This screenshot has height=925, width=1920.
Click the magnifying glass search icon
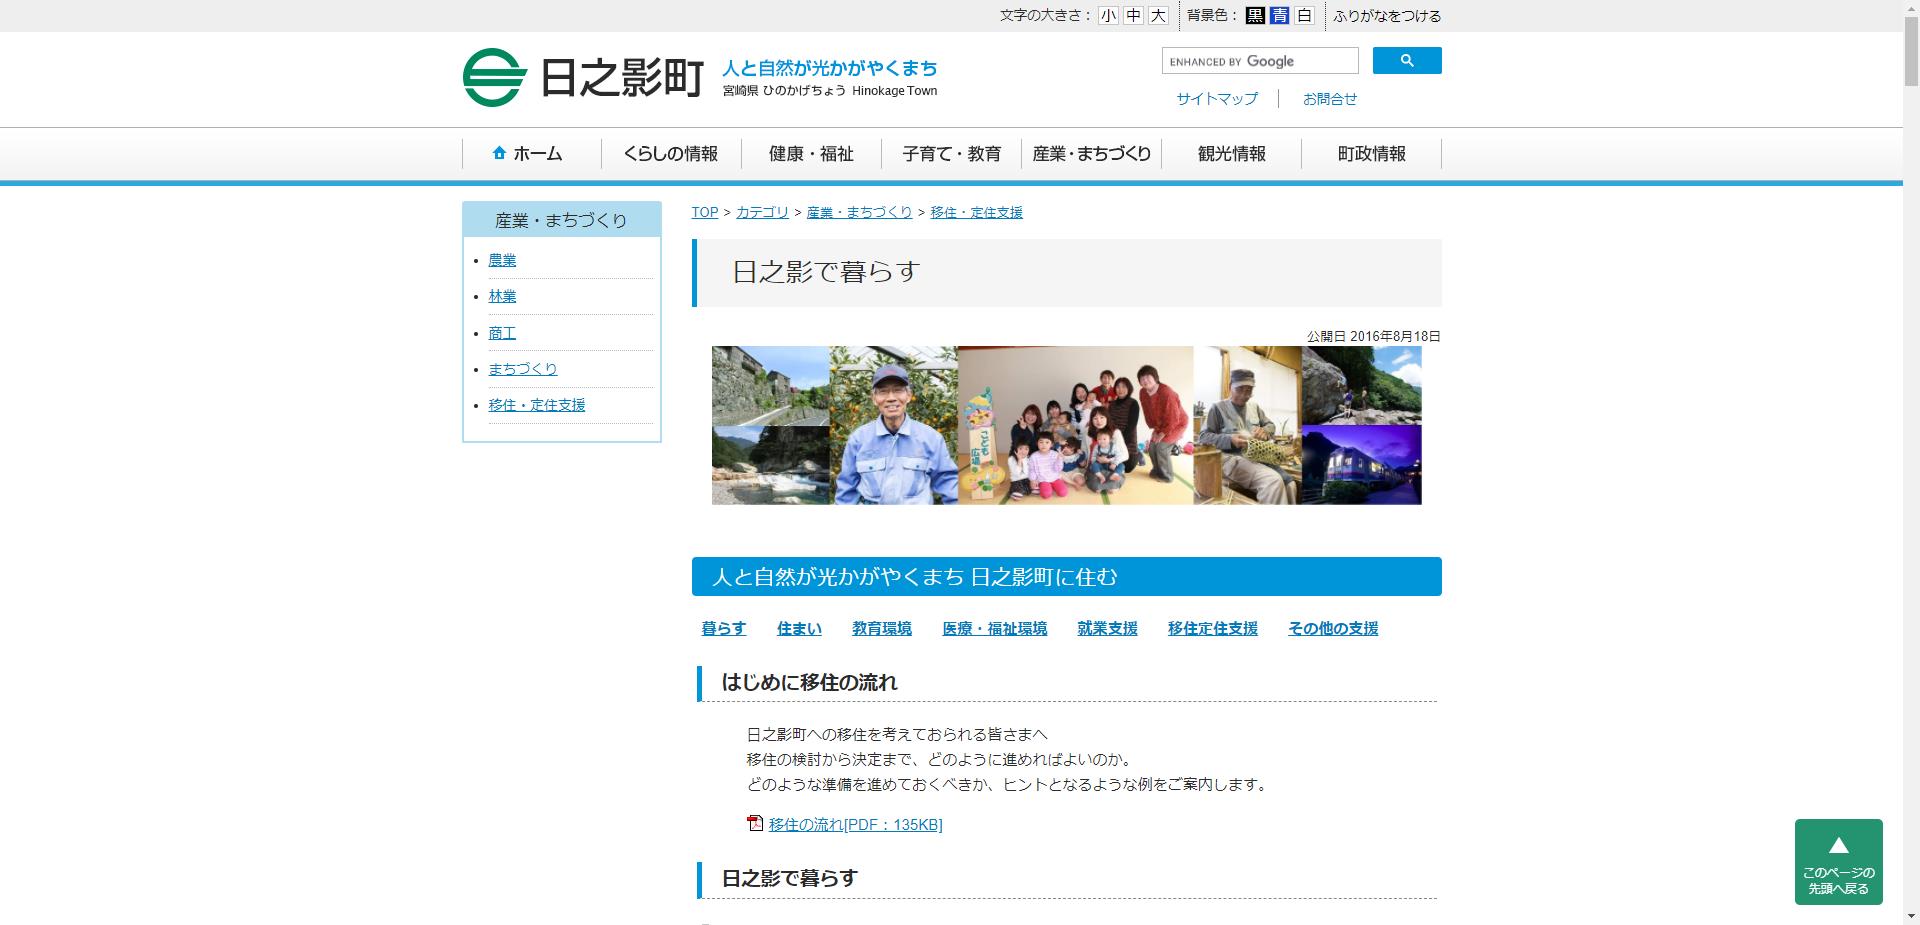coord(1406,60)
